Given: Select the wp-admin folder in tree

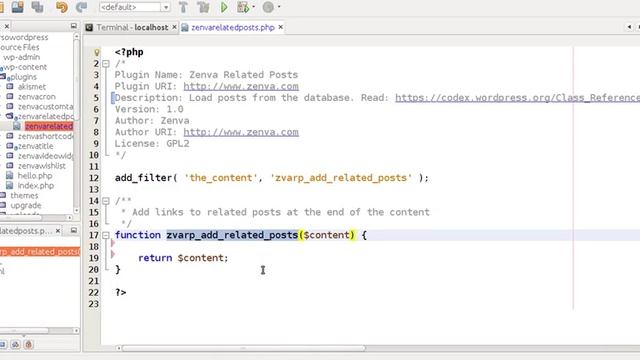Looking at the screenshot, I should [21, 57].
